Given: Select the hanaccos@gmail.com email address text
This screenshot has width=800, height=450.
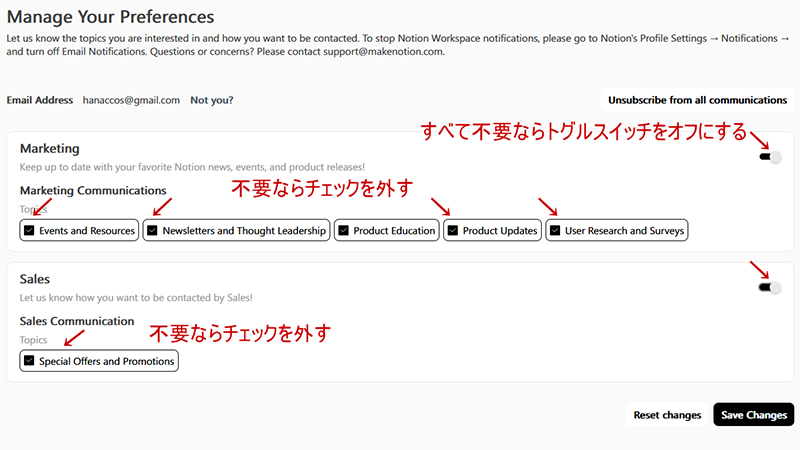Looking at the screenshot, I should click(x=131, y=100).
